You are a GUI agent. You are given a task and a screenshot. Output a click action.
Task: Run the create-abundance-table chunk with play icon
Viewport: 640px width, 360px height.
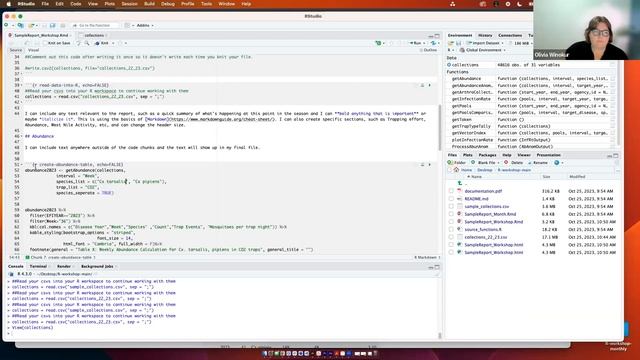coord(429,164)
